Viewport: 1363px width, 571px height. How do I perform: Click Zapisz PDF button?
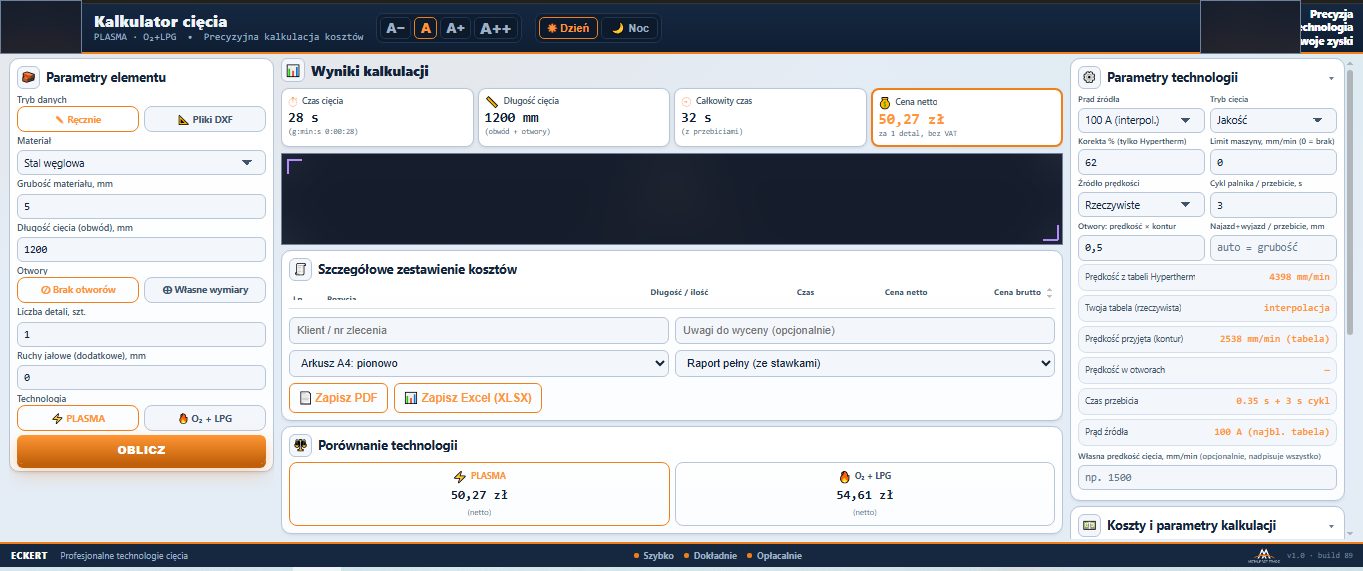pos(338,398)
